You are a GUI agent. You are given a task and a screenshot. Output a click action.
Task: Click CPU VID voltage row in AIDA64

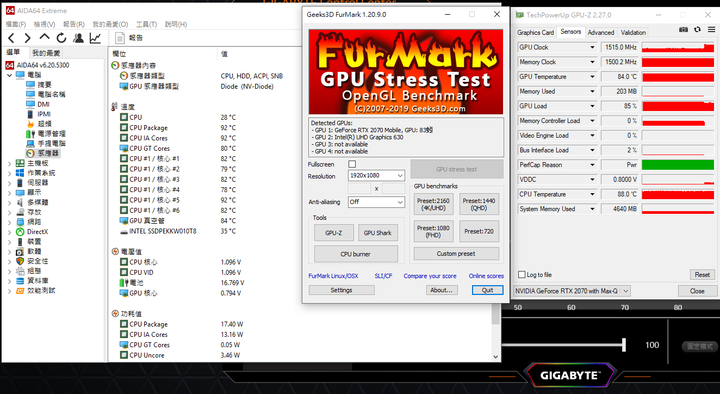(181, 272)
